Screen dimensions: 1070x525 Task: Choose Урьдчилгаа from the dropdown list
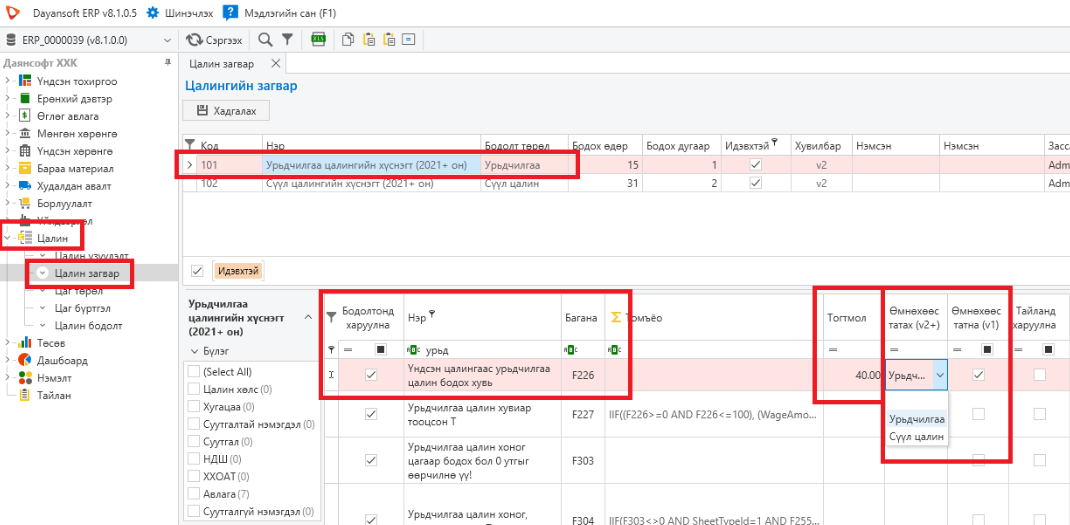916,419
